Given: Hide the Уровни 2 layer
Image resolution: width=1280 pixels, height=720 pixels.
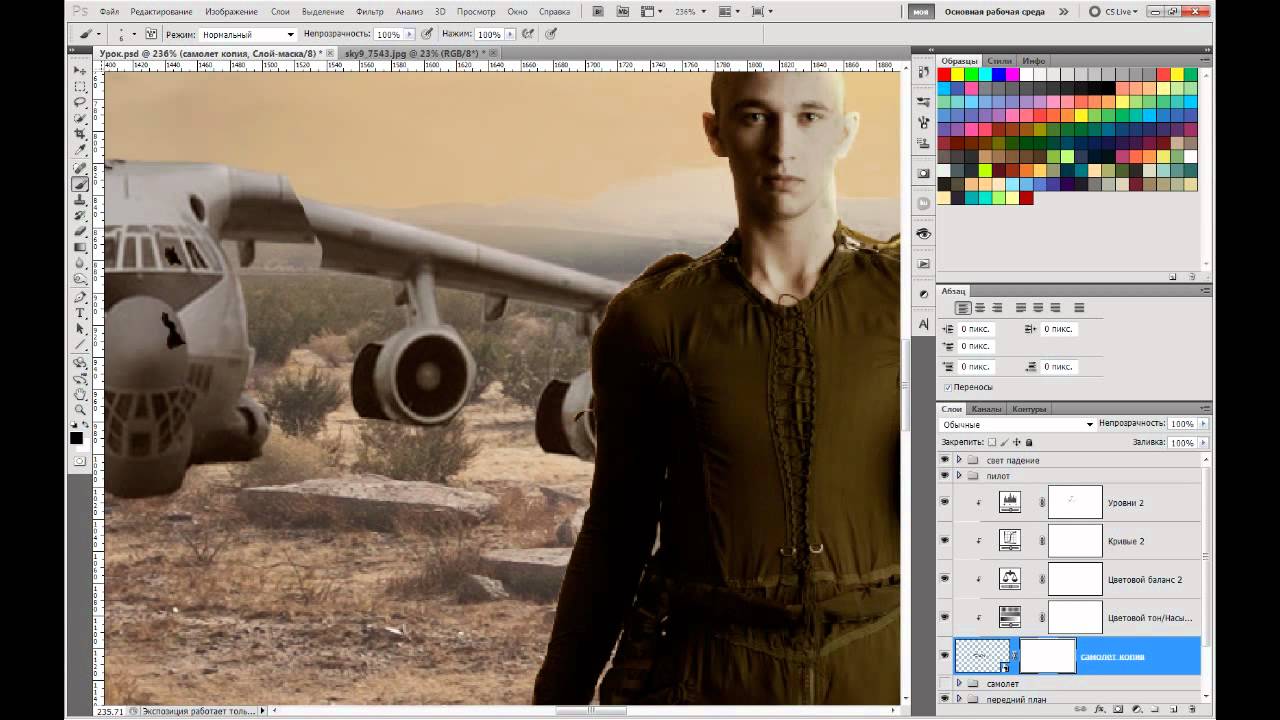Looking at the screenshot, I should (x=944, y=502).
